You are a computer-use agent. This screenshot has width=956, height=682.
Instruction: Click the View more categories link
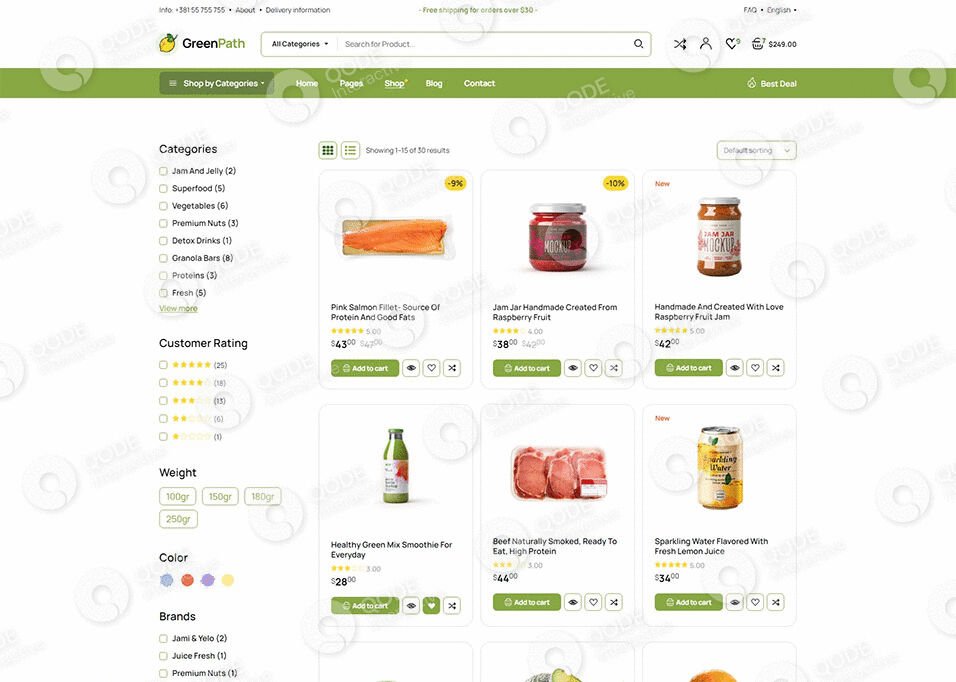pyautogui.click(x=178, y=308)
